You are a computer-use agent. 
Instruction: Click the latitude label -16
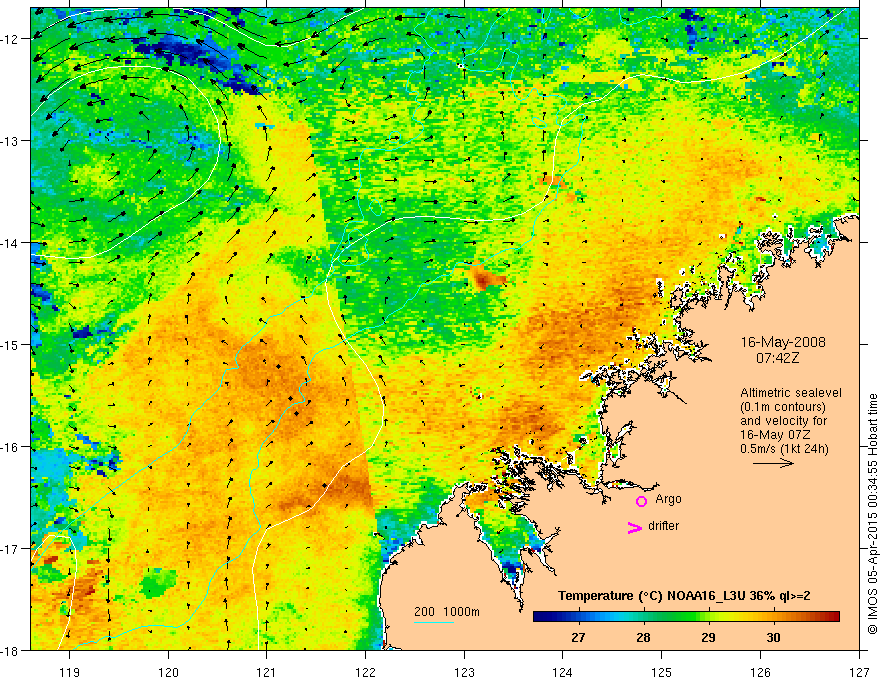[10, 447]
